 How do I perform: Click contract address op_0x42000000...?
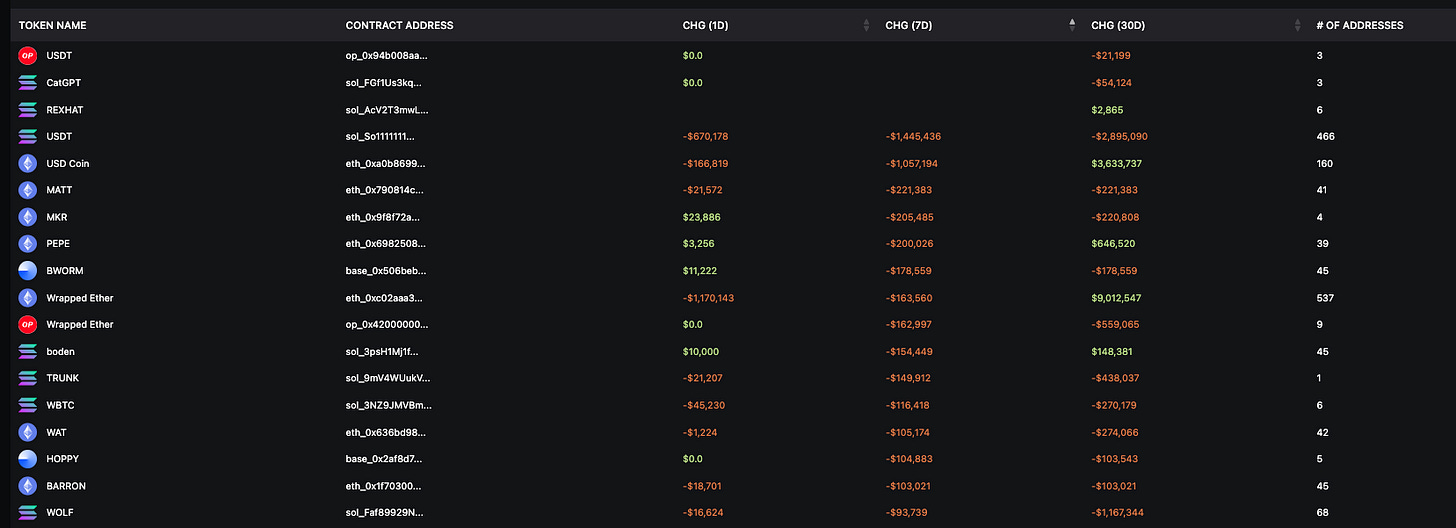click(x=386, y=325)
